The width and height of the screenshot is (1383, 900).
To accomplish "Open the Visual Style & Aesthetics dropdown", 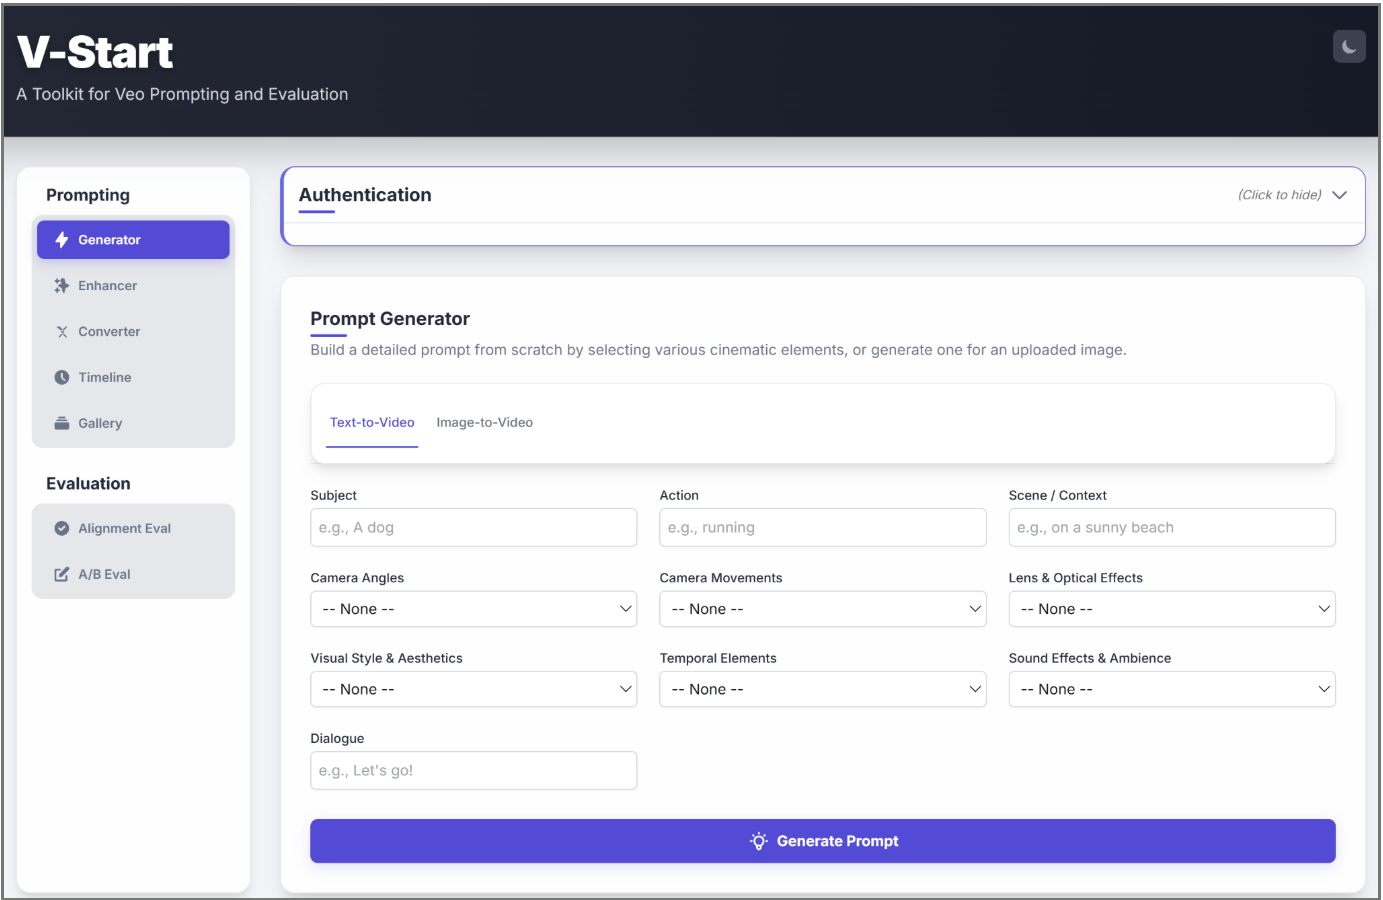I will (x=473, y=689).
